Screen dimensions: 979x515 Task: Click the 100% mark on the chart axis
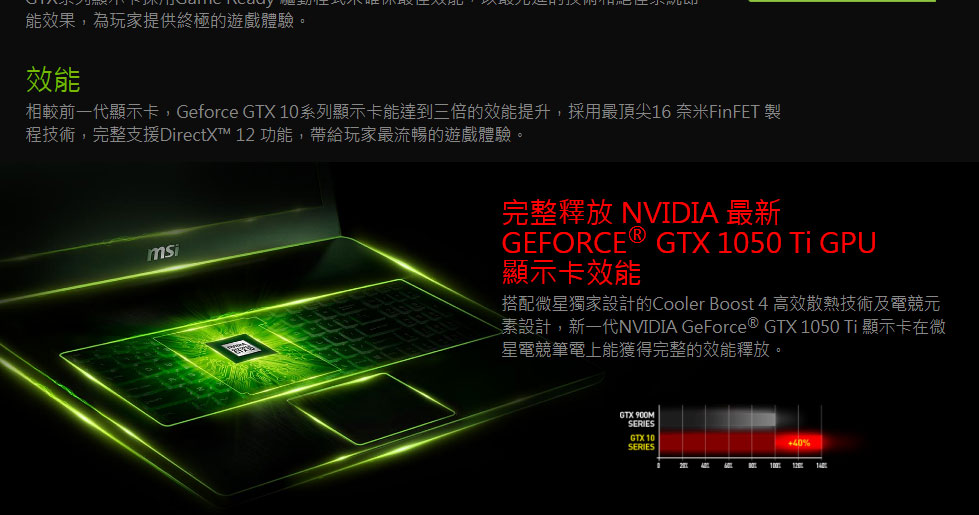(x=775, y=465)
